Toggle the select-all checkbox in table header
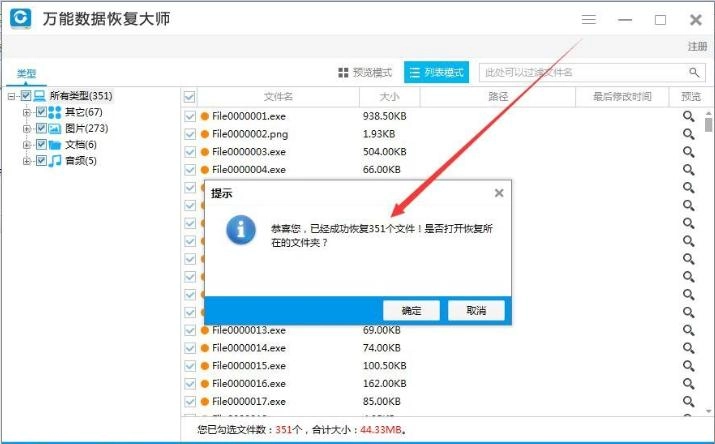Screen dimensions: 715x444 pos(189,97)
